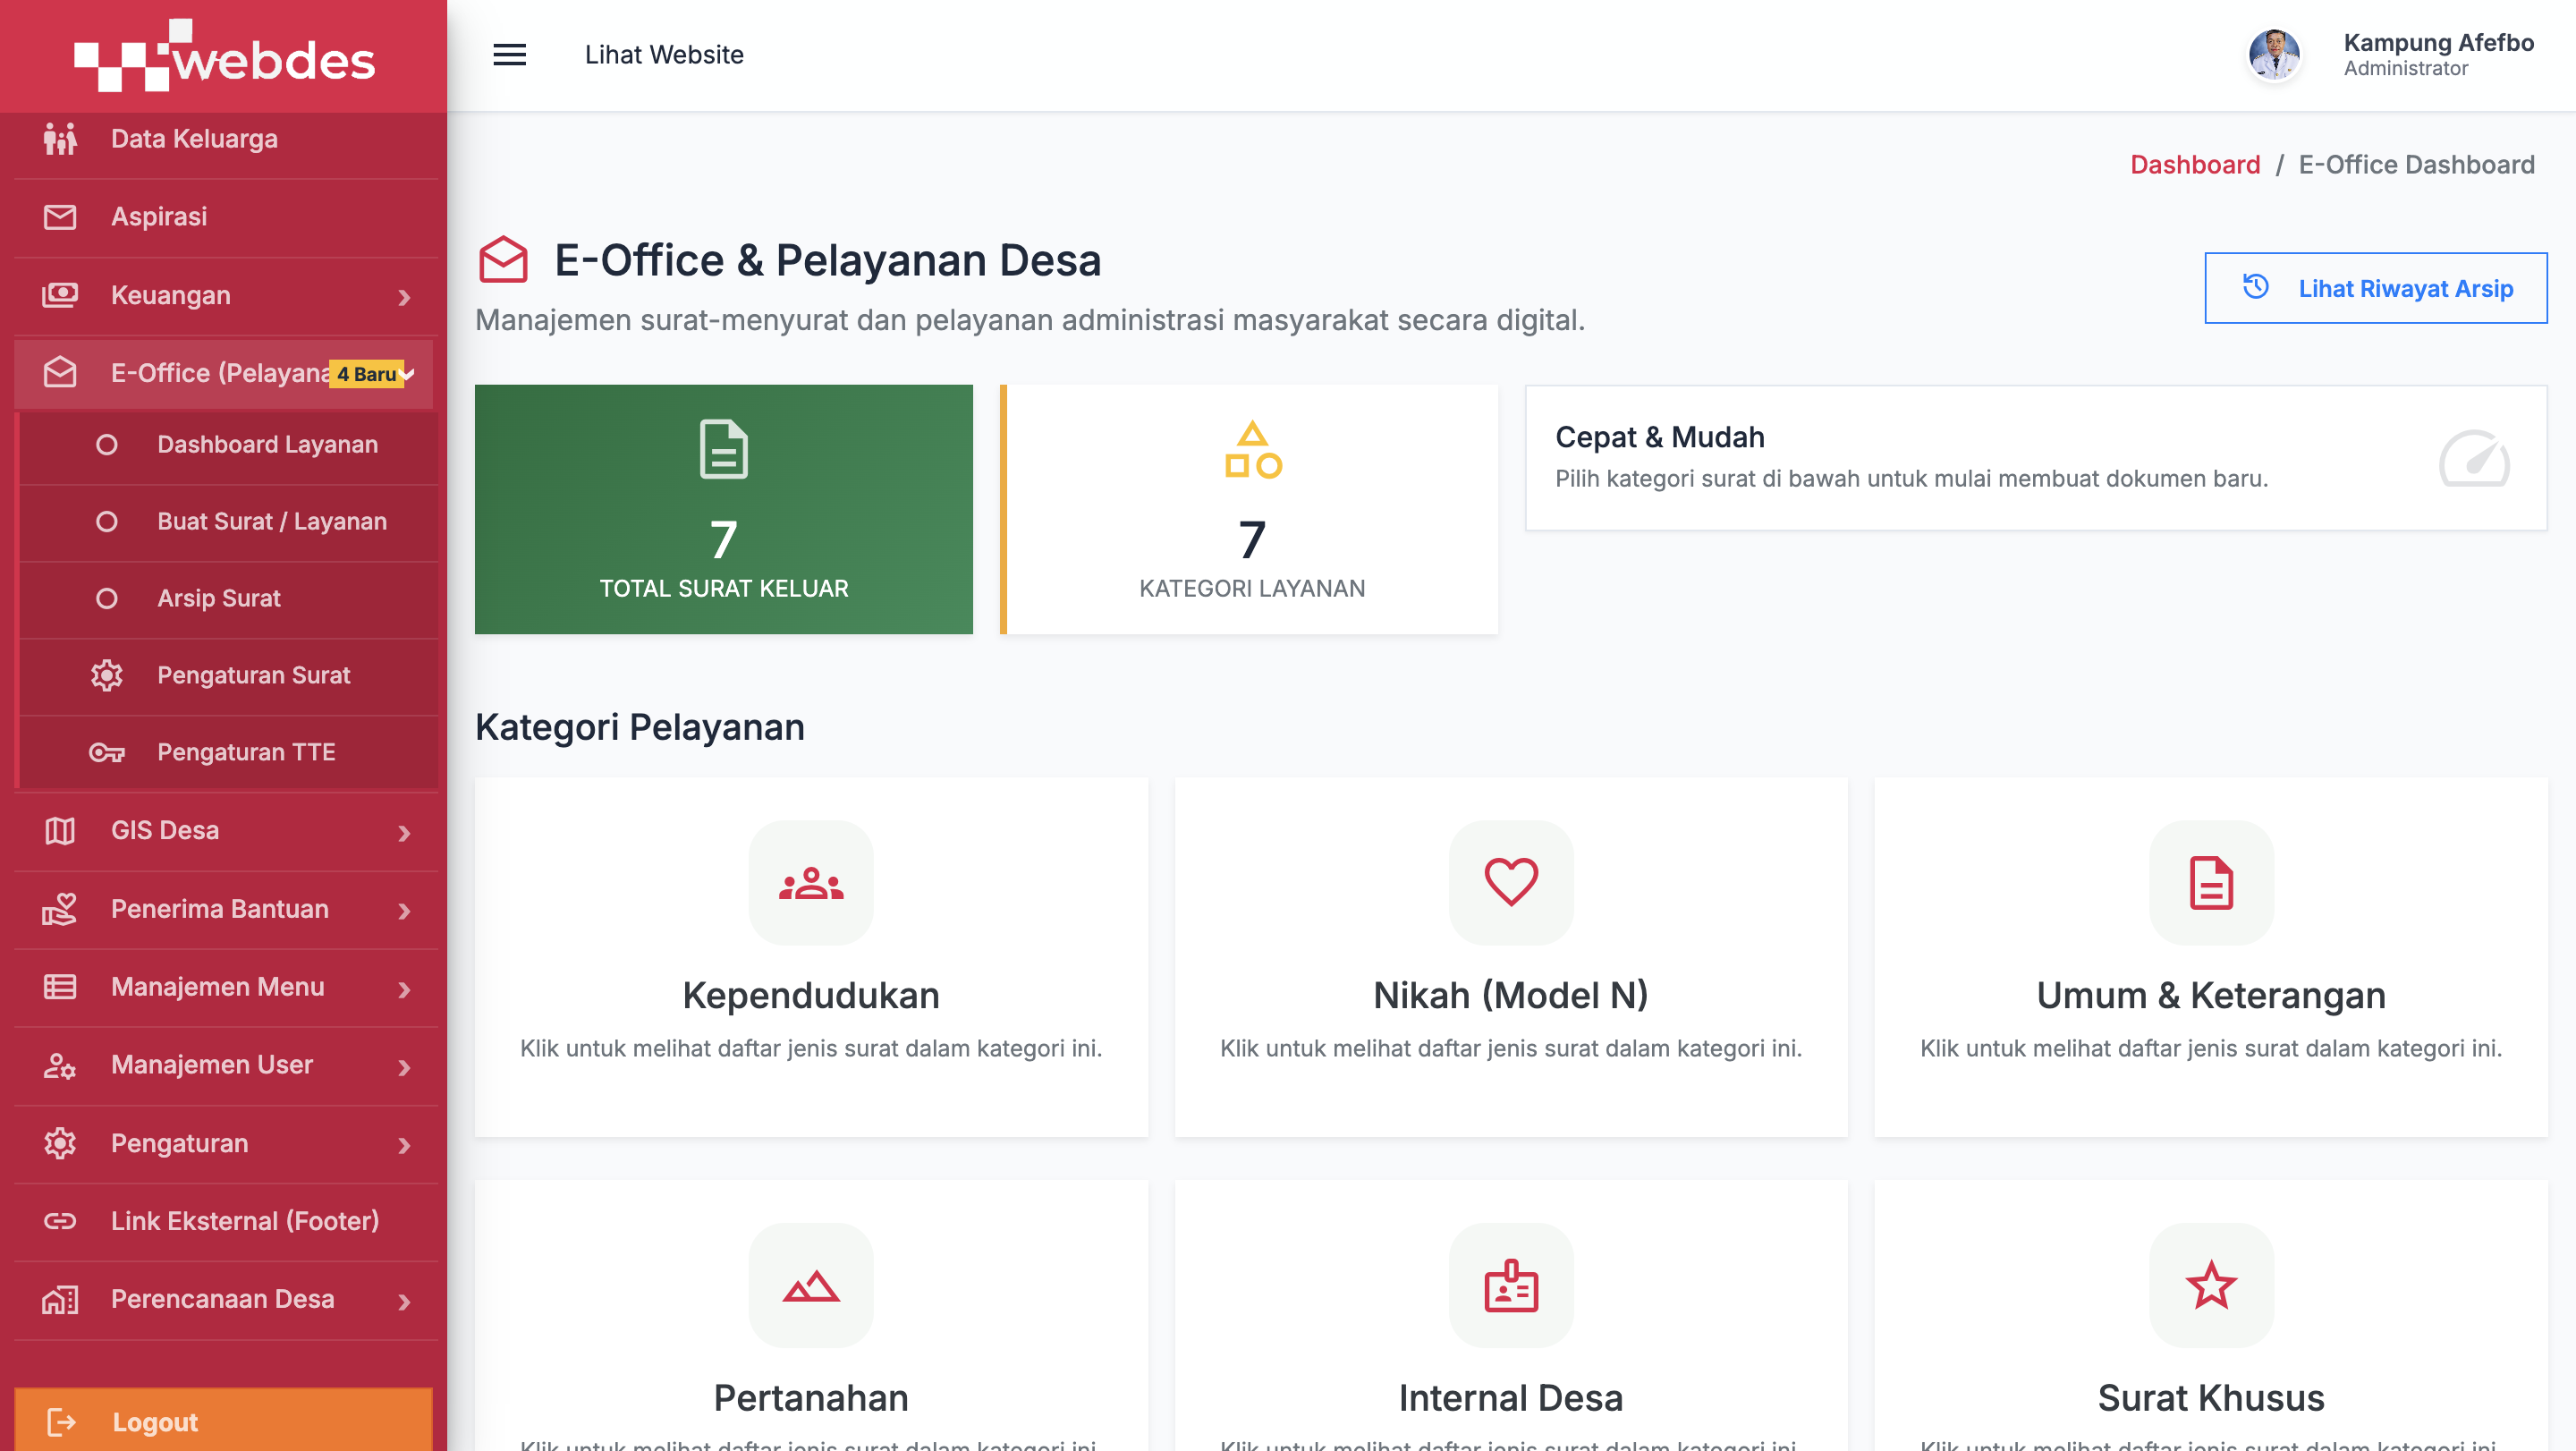
Task: Toggle the hamburger sidebar menu icon
Action: click(509, 54)
